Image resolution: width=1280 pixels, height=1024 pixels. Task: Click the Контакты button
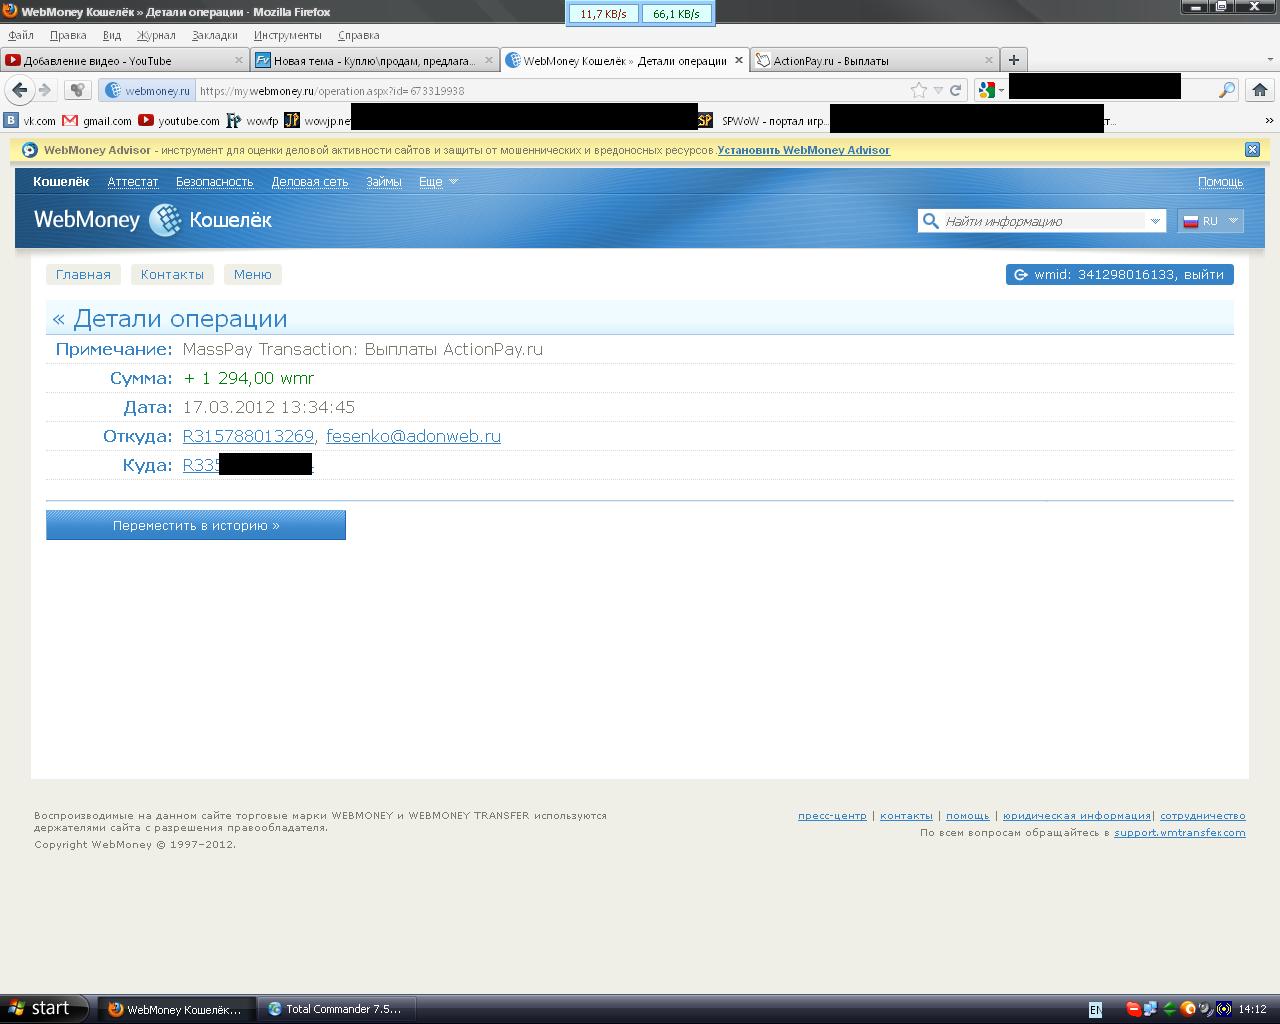pos(172,274)
